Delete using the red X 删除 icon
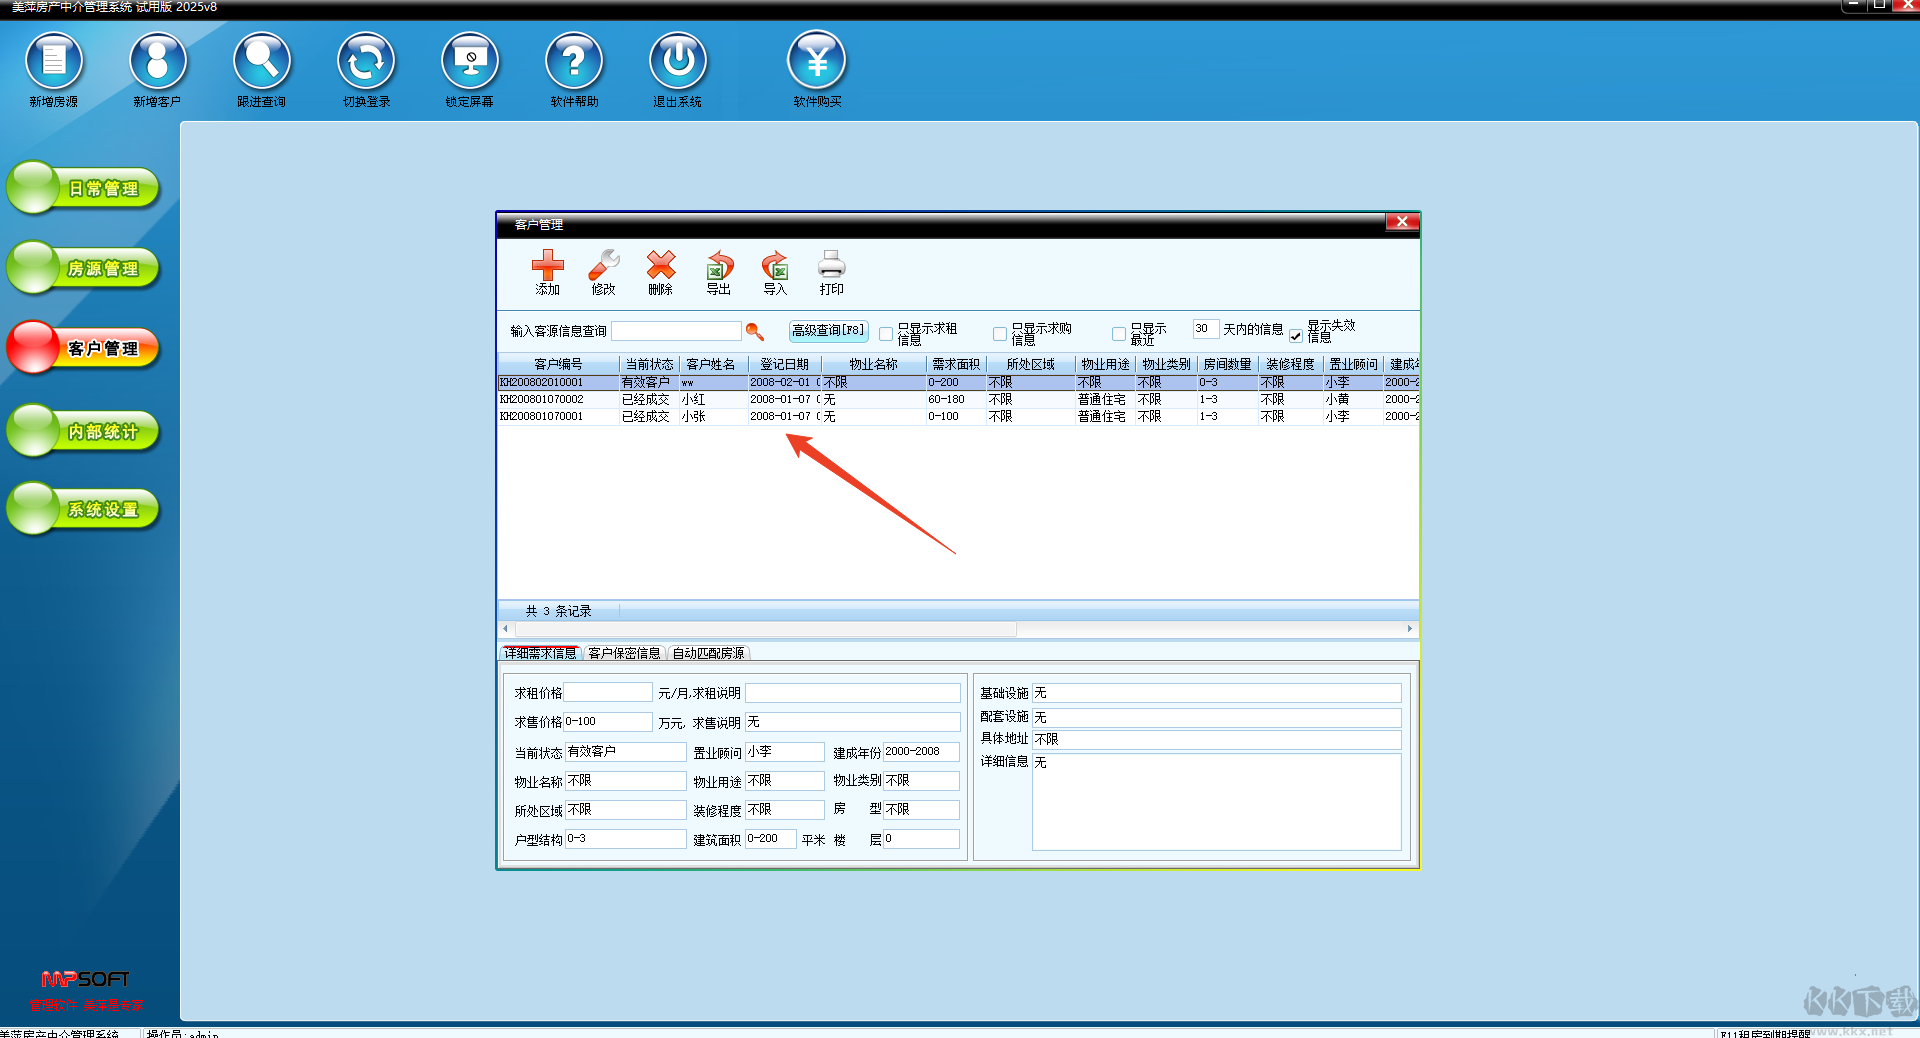 (x=660, y=267)
